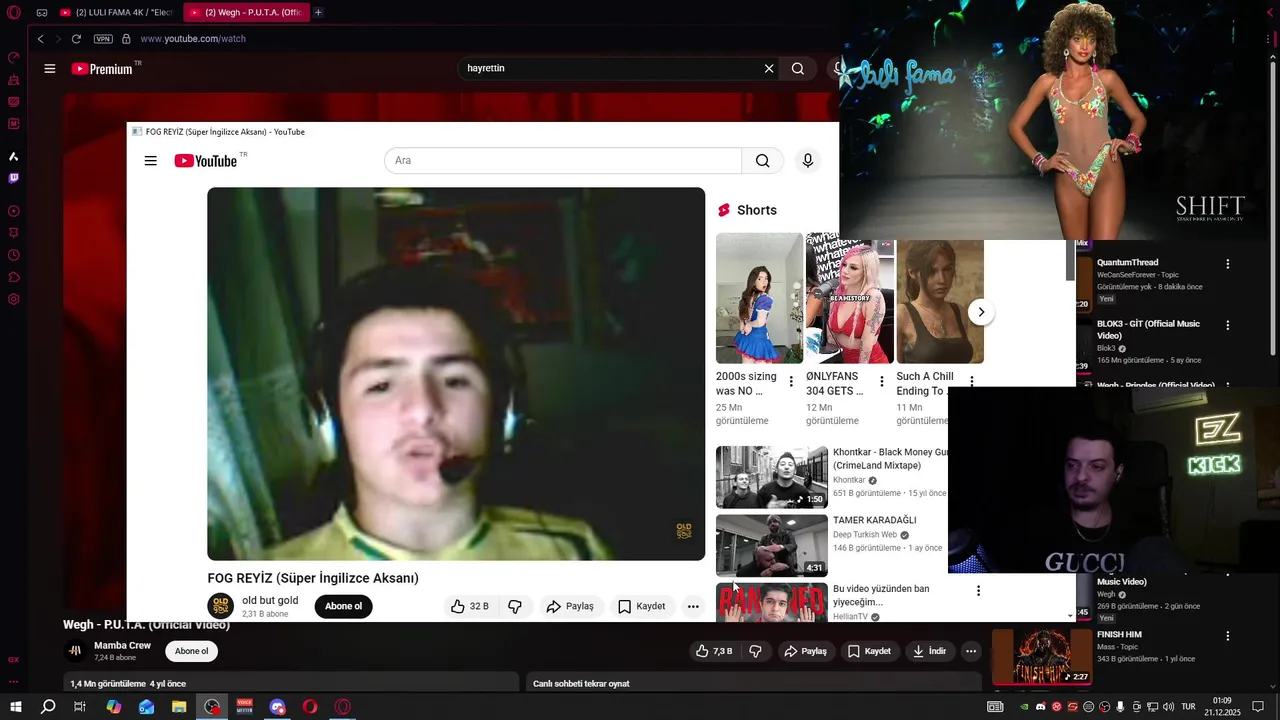Click inner YouTube search magnifier button
This screenshot has width=1280, height=720.
point(763,160)
